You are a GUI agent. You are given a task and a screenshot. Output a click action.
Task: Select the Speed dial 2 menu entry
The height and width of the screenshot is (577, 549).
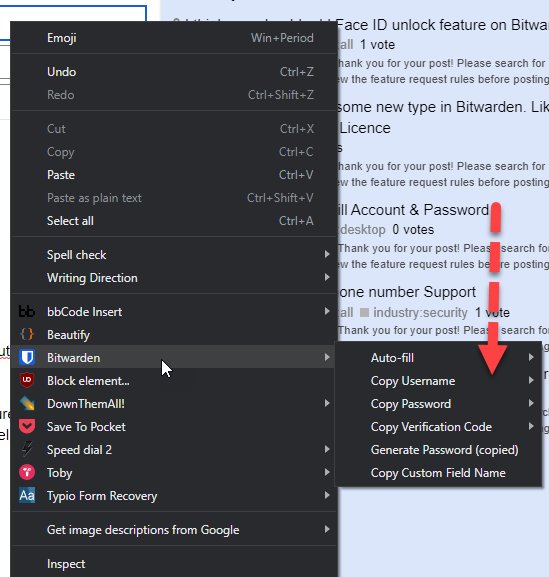[174, 450]
